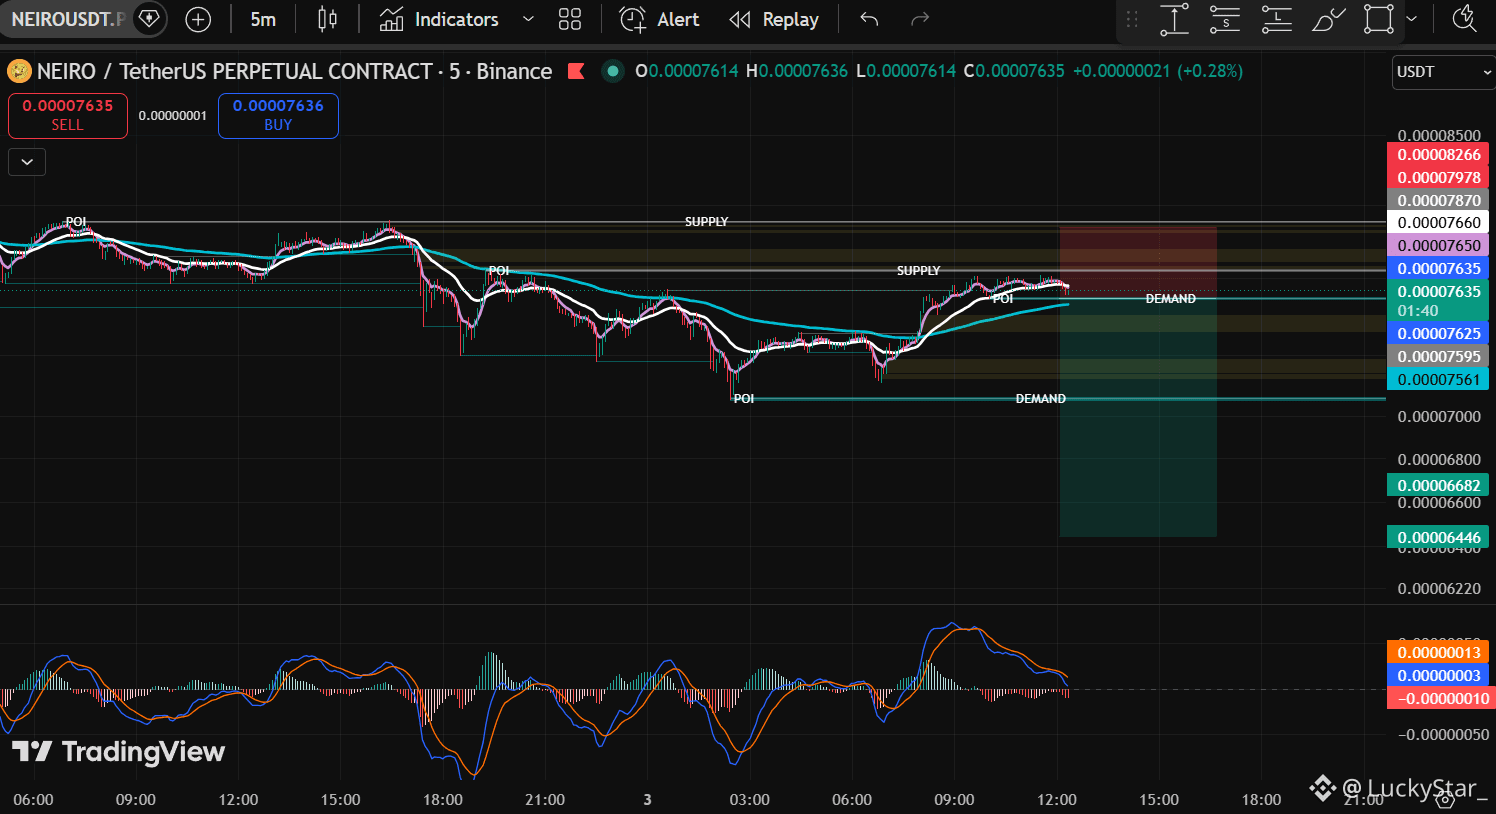Click the close value C0.00007635 in legend
Viewport: 1496px width, 814px height.
click(x=1014, y=71)
